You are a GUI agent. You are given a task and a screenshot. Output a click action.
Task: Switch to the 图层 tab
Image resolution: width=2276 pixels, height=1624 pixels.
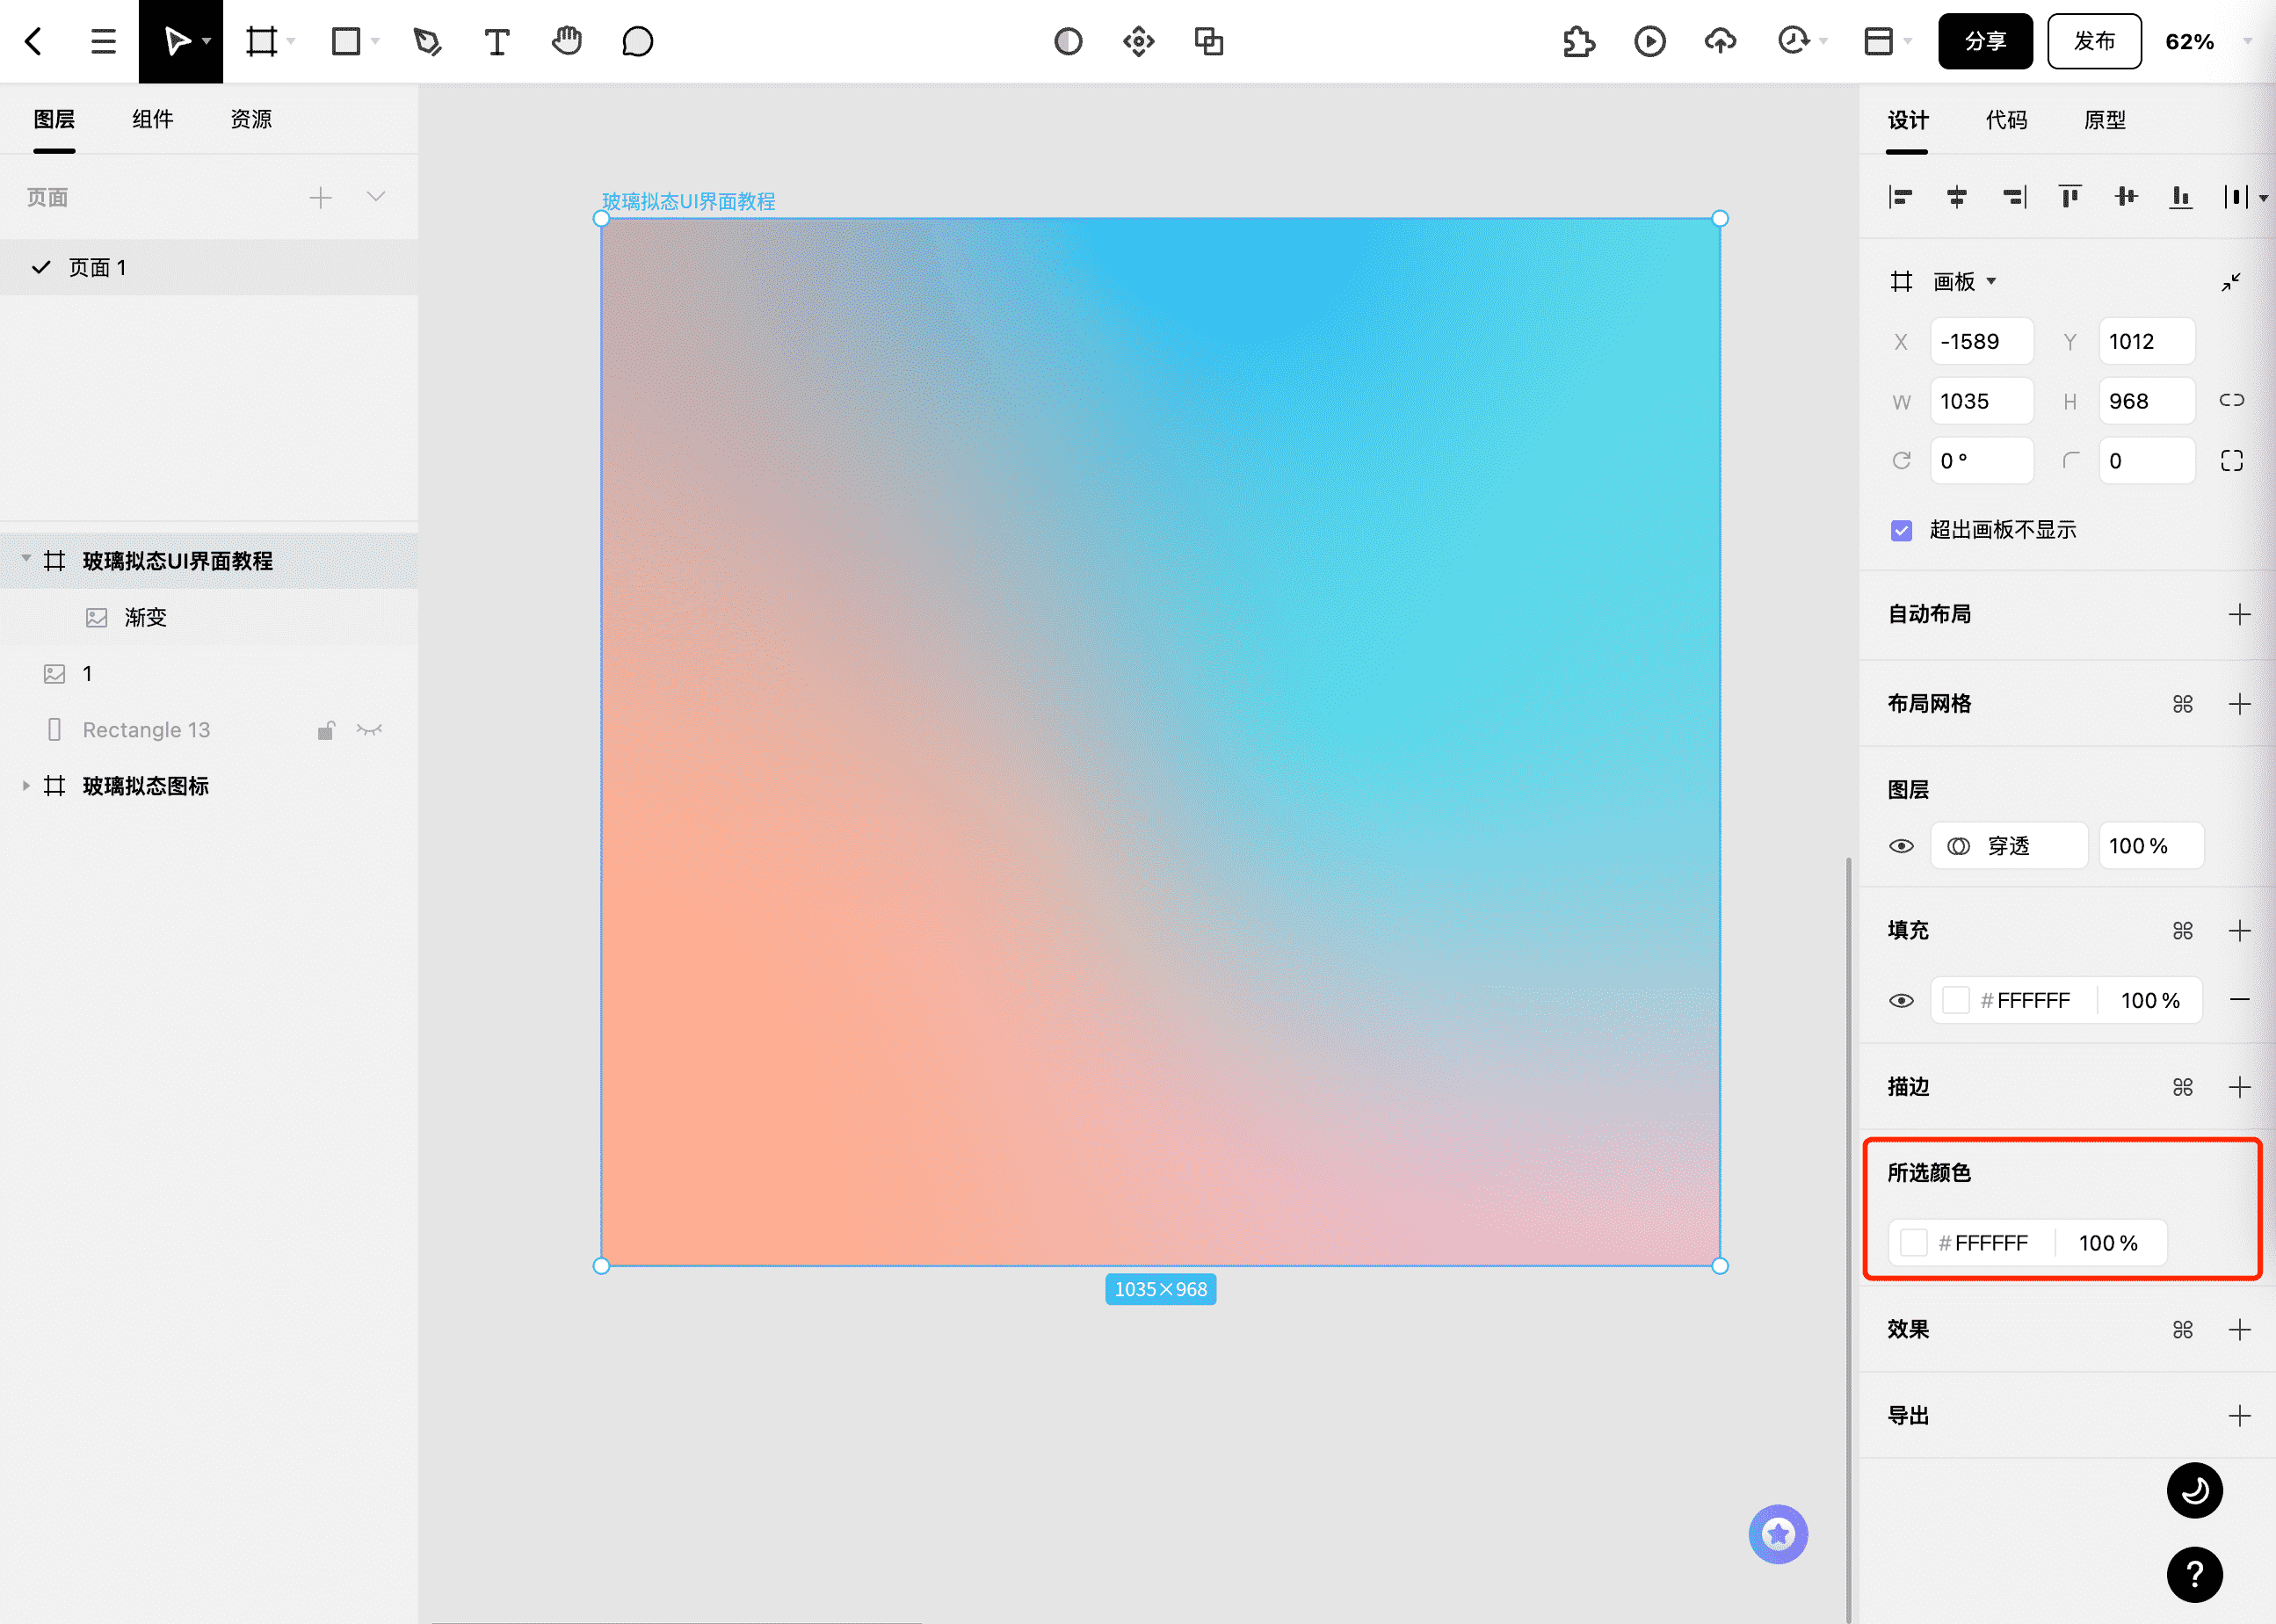[x=54, y=119]
